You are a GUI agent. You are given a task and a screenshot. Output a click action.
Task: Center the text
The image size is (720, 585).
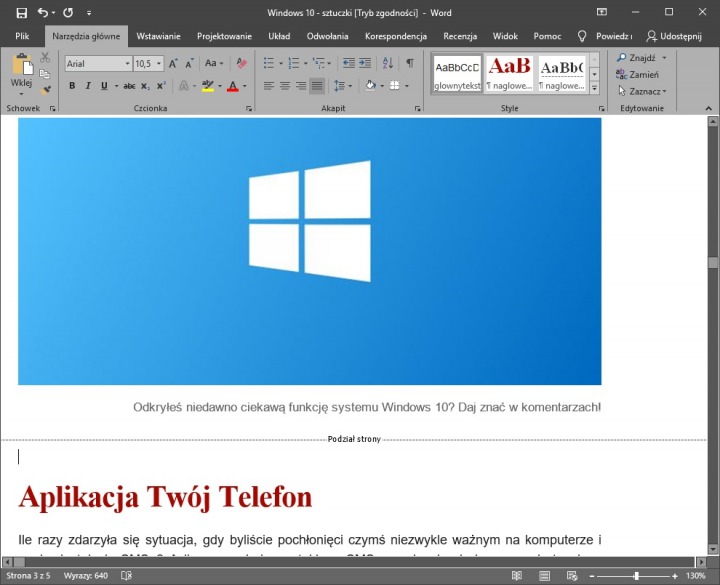tap(285, 86)
